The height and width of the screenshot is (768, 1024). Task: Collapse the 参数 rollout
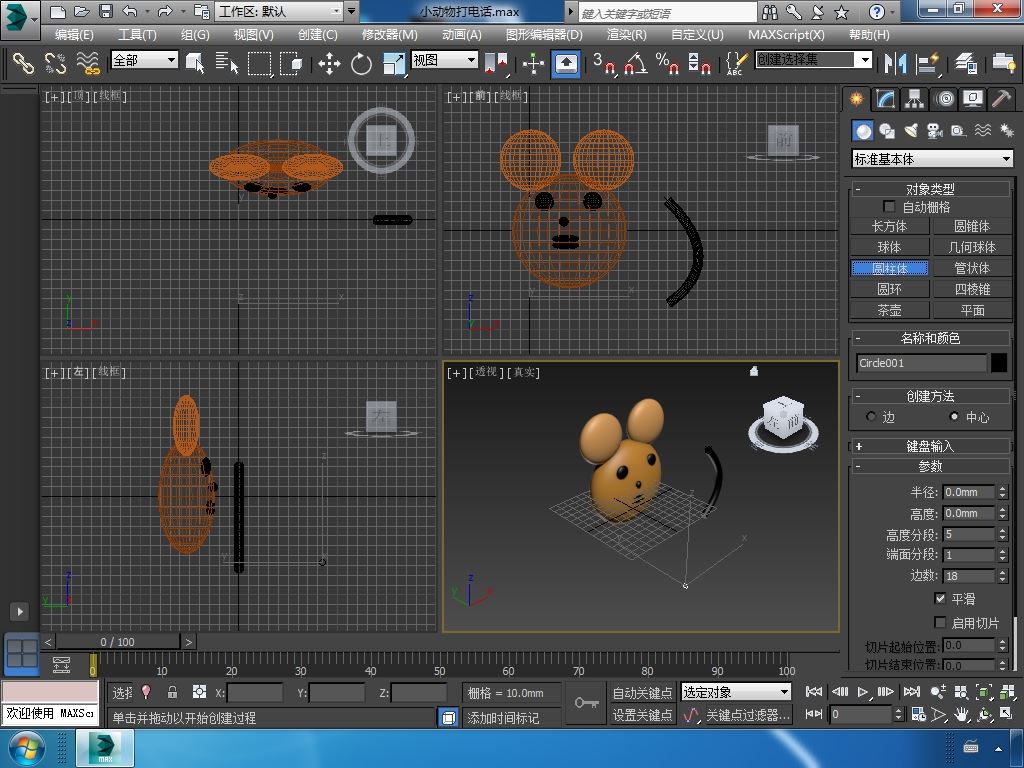(930, 466)
